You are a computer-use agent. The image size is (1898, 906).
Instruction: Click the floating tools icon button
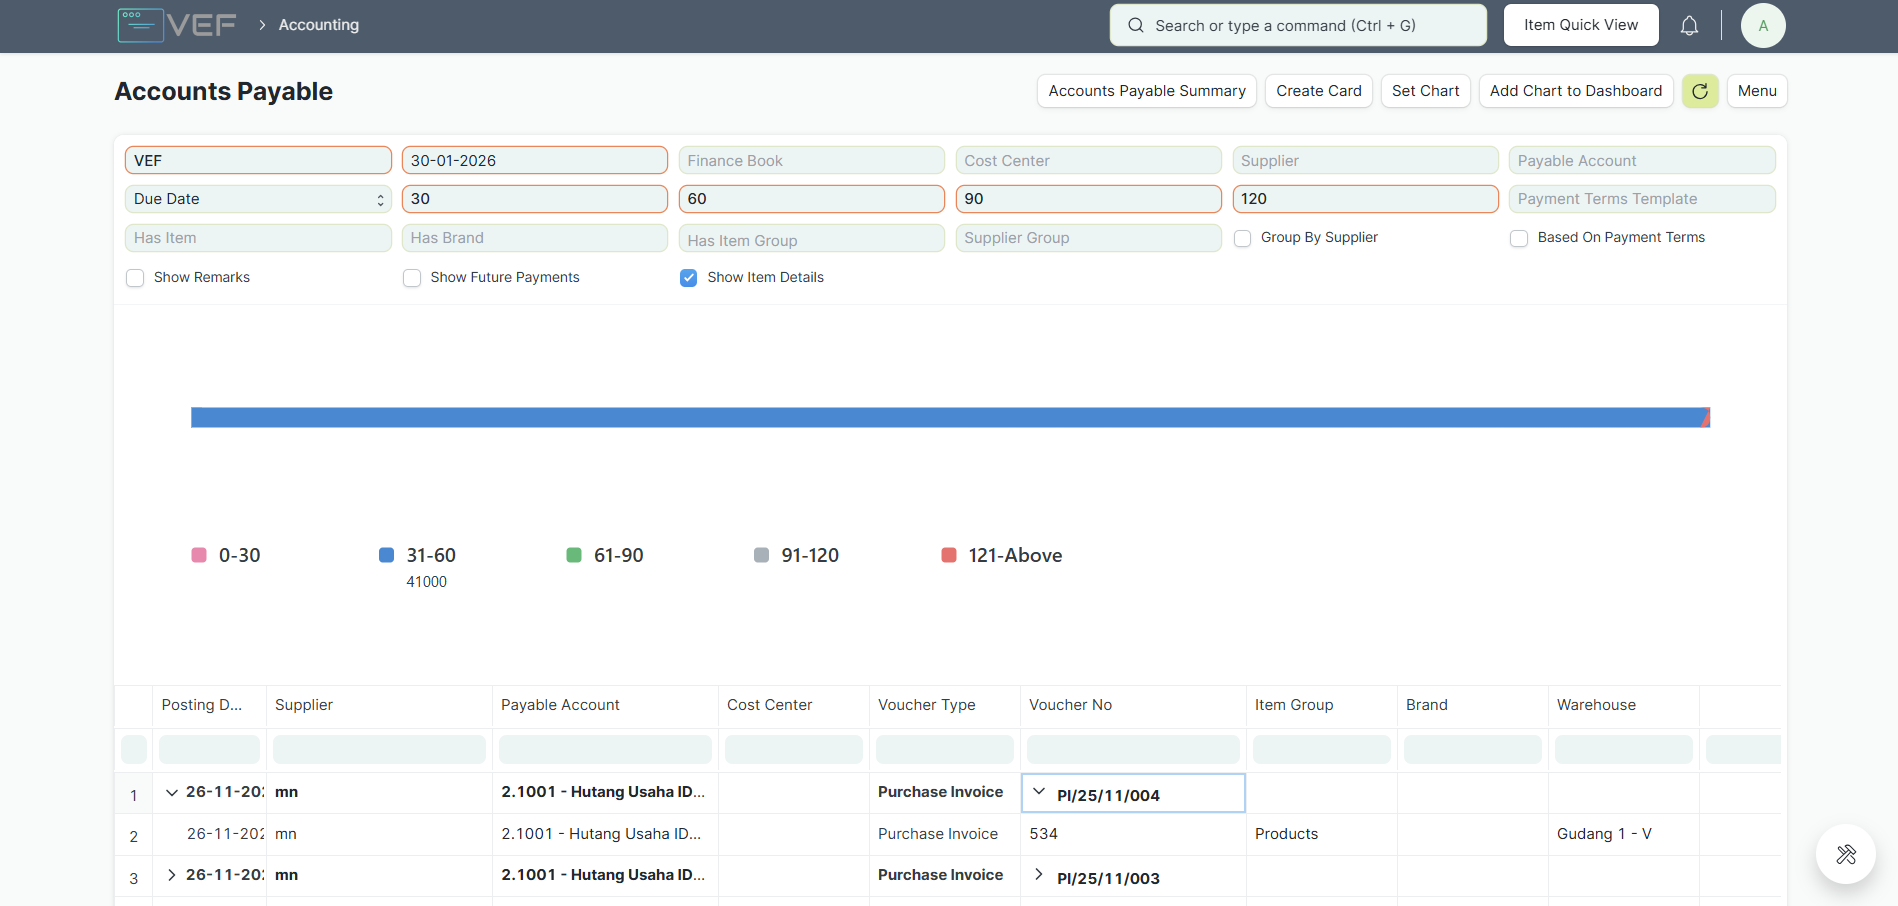(x=1845, y=854)
